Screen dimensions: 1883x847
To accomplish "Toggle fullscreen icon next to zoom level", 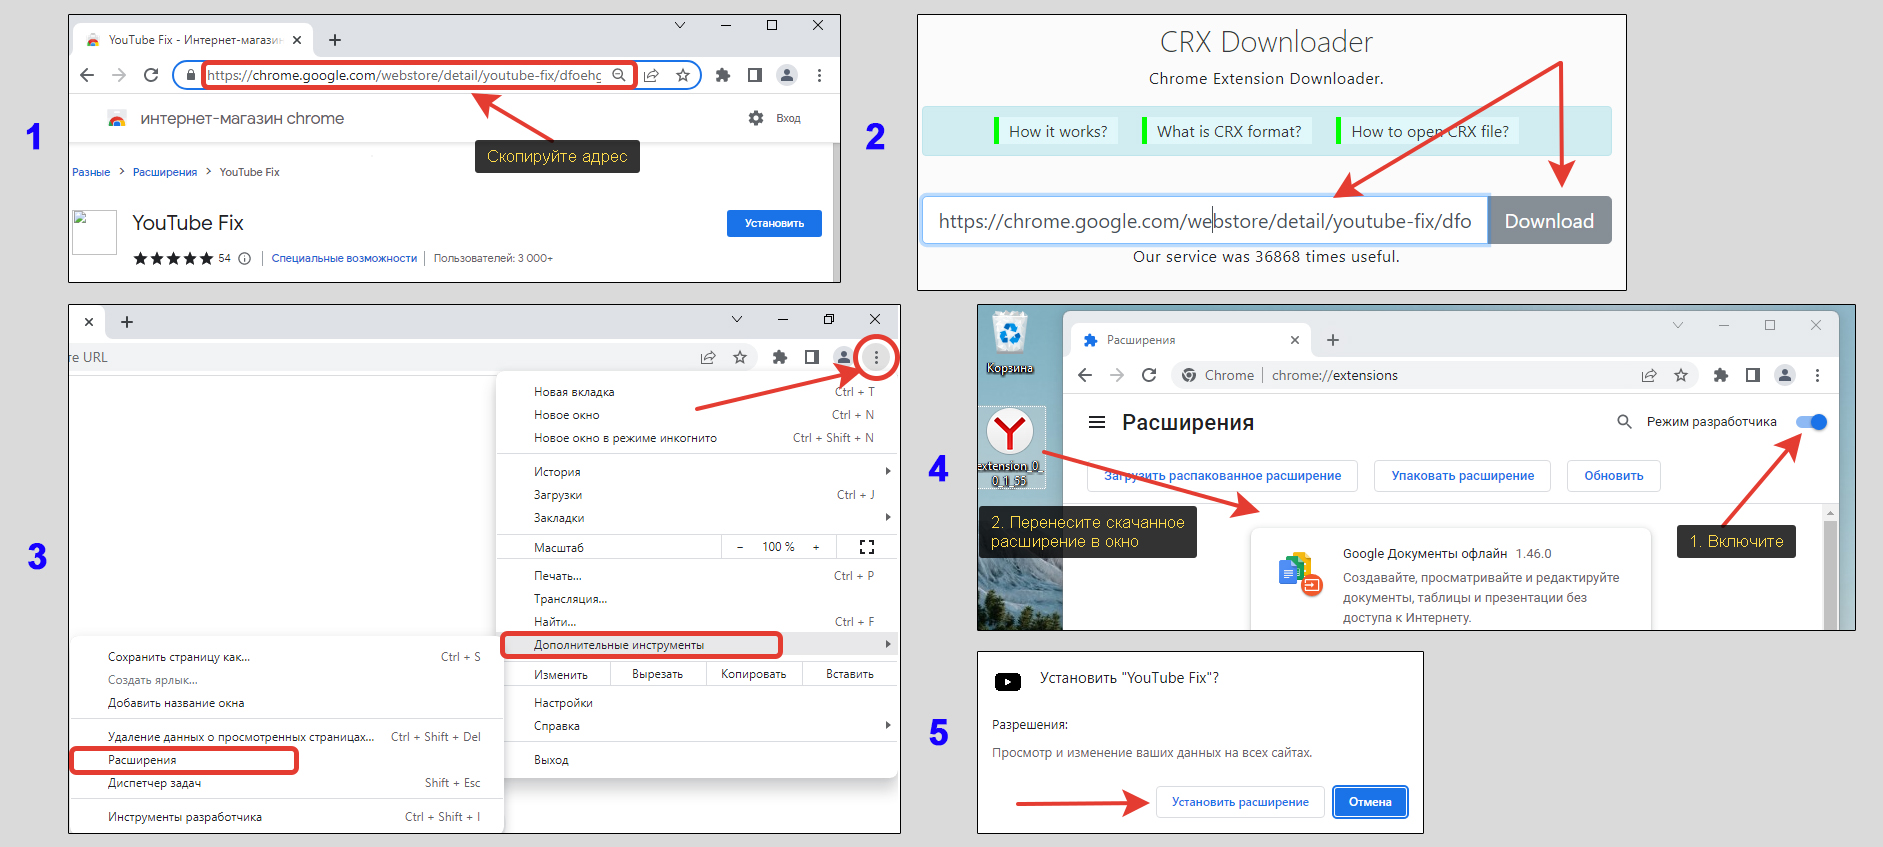I will [867, 547].
